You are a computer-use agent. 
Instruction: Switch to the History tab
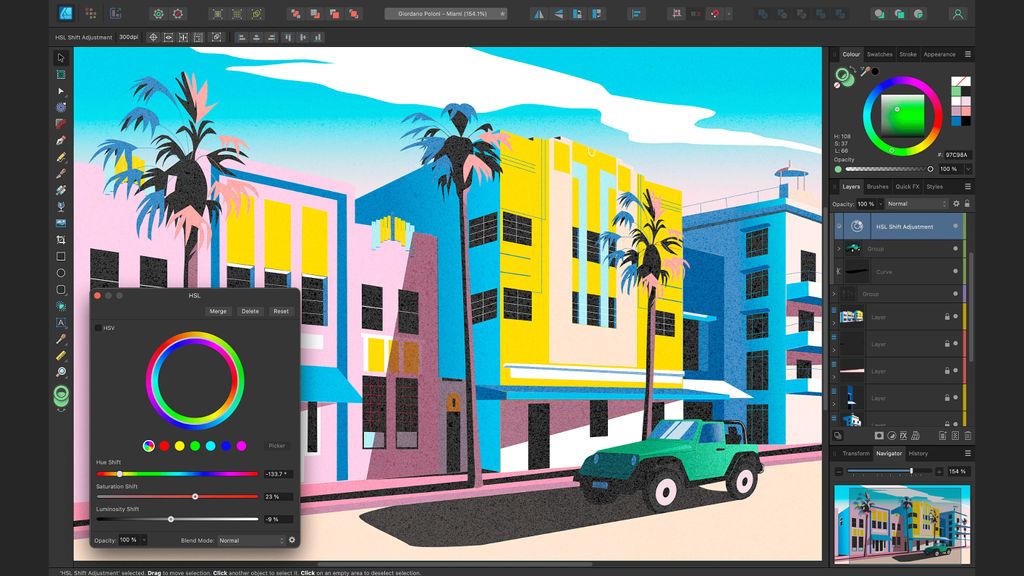click(x=920, y=453)
